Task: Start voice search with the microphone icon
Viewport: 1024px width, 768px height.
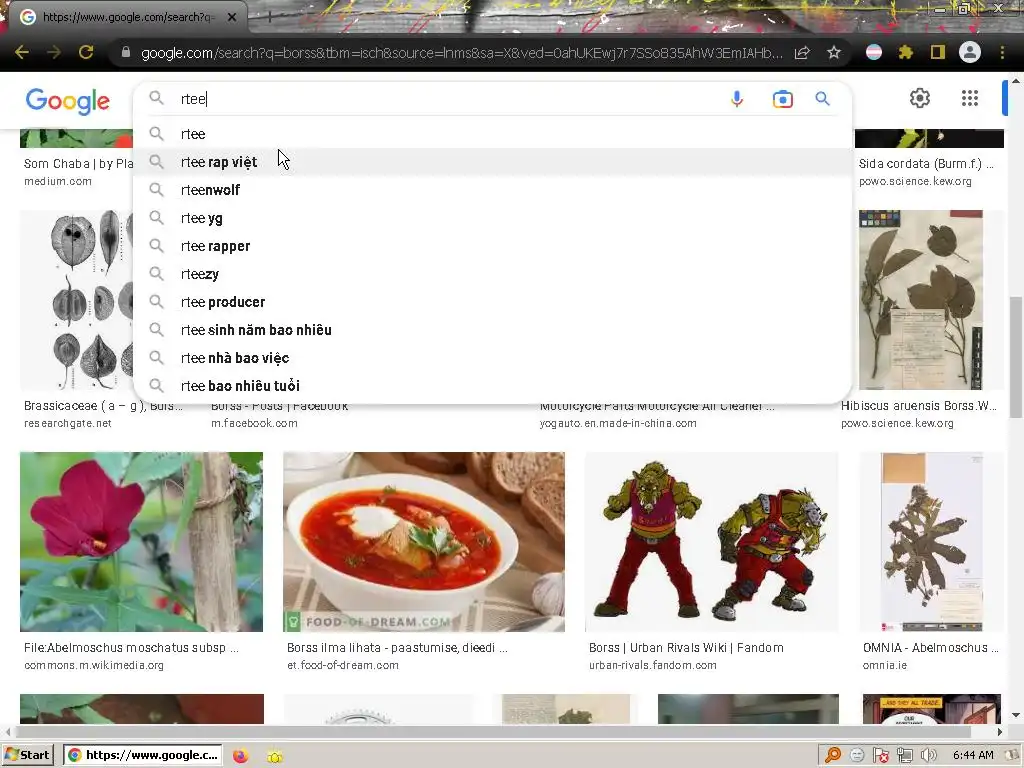Action: pos(737,99)
